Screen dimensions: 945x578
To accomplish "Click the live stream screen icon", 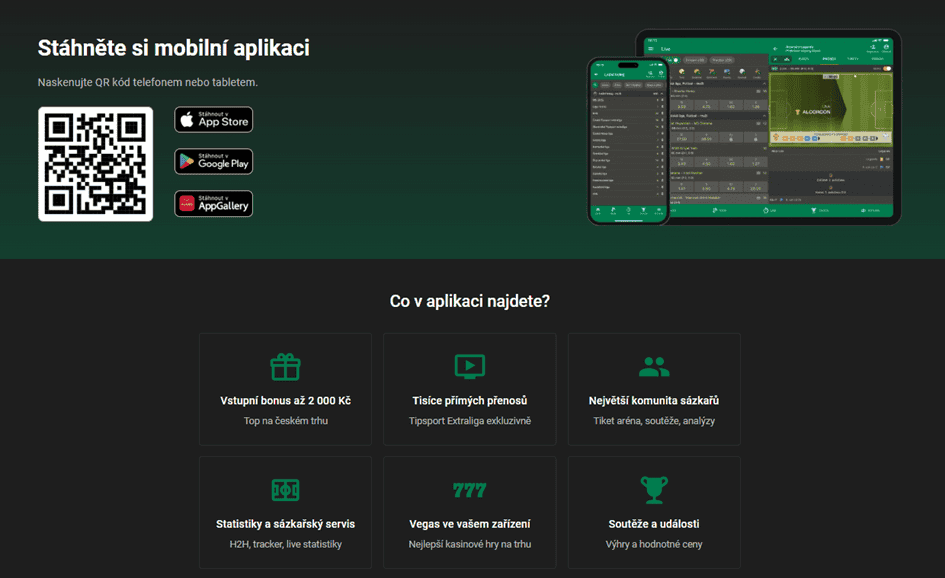I will point(469,366).
